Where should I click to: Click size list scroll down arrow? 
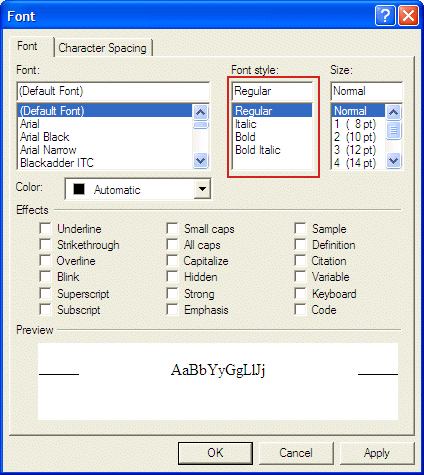pos(394,161)
